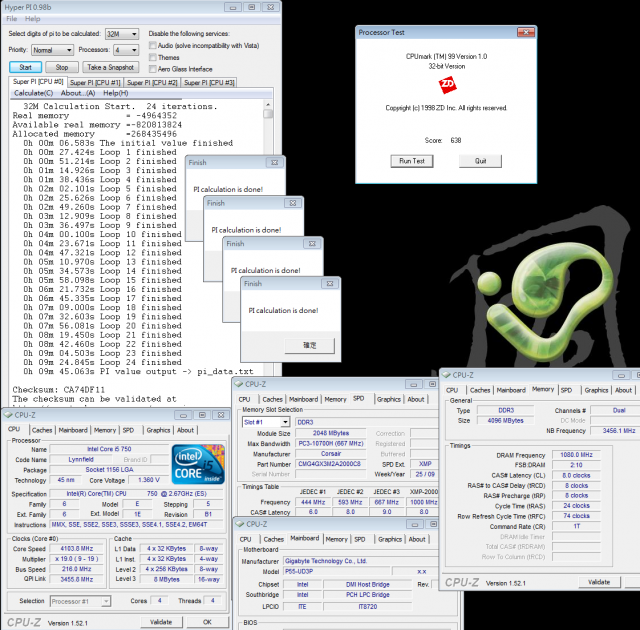
Task: Click the P55-UD3P model field
Action: click(x=336, y=572)
